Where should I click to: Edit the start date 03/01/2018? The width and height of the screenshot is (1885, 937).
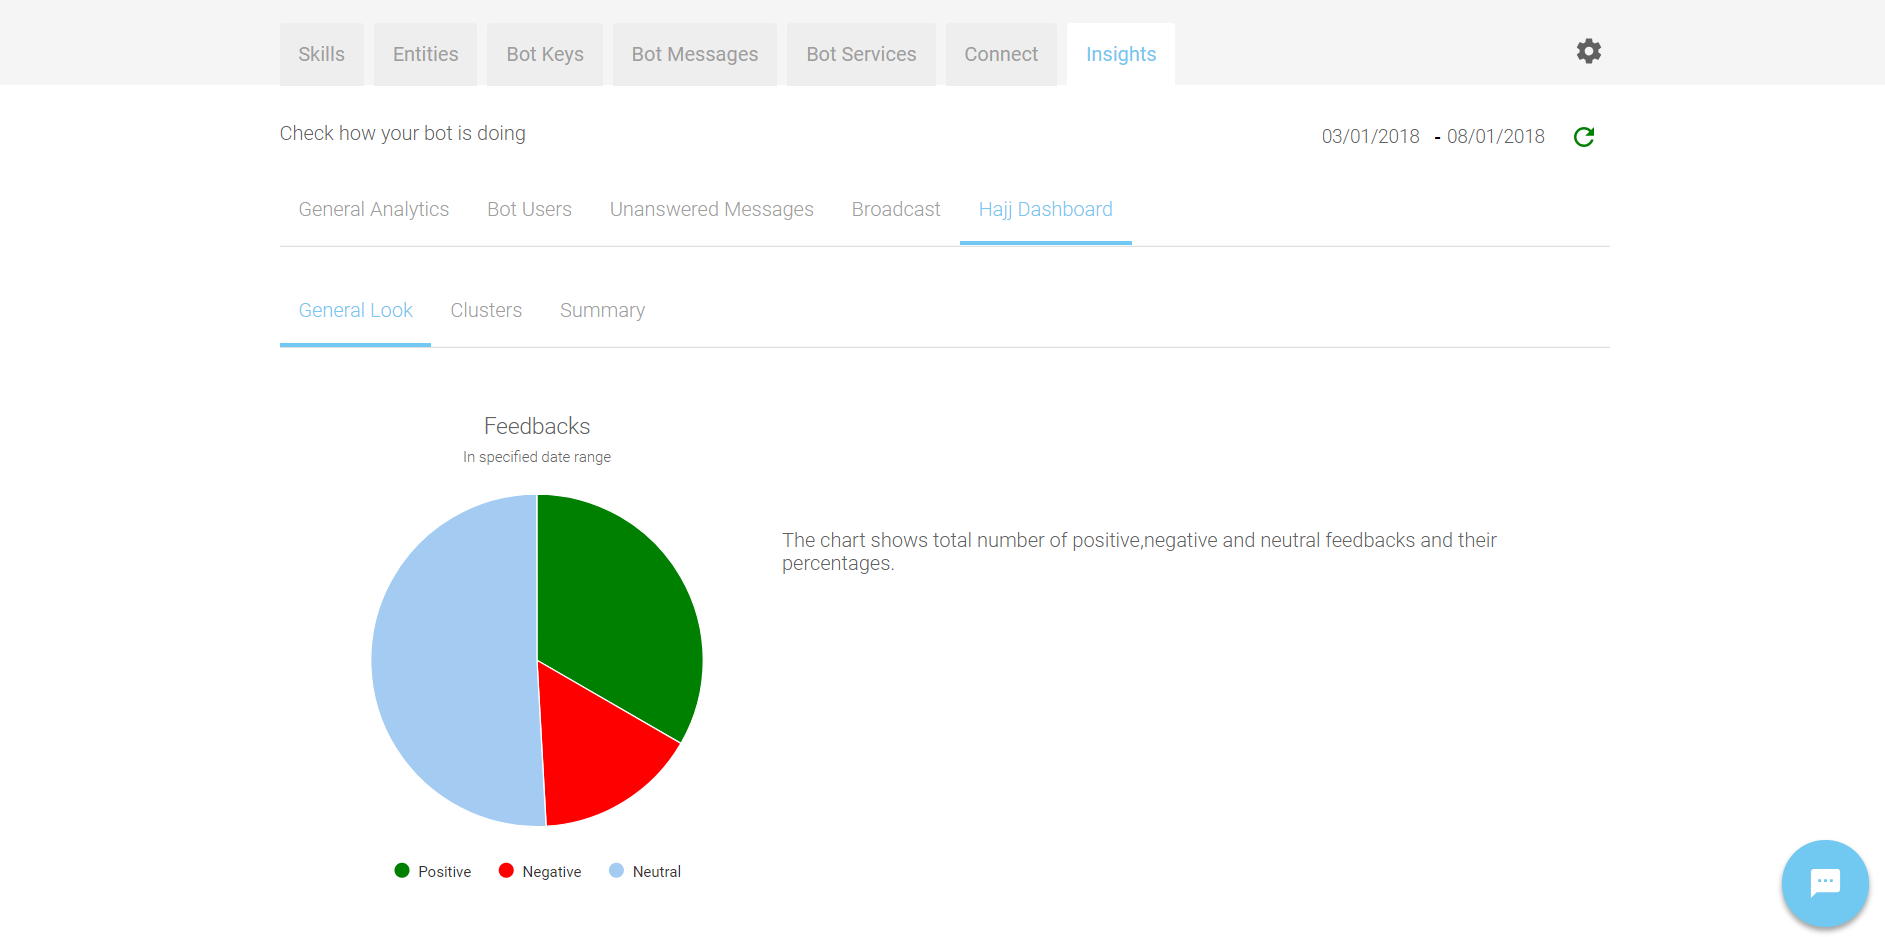point(1370,136)
